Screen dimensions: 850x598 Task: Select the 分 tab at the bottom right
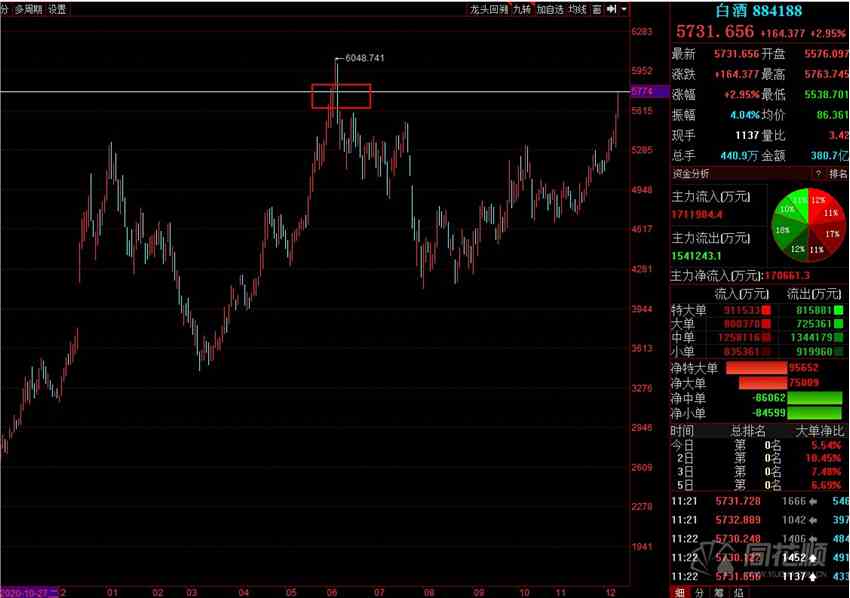coord(698,591)
